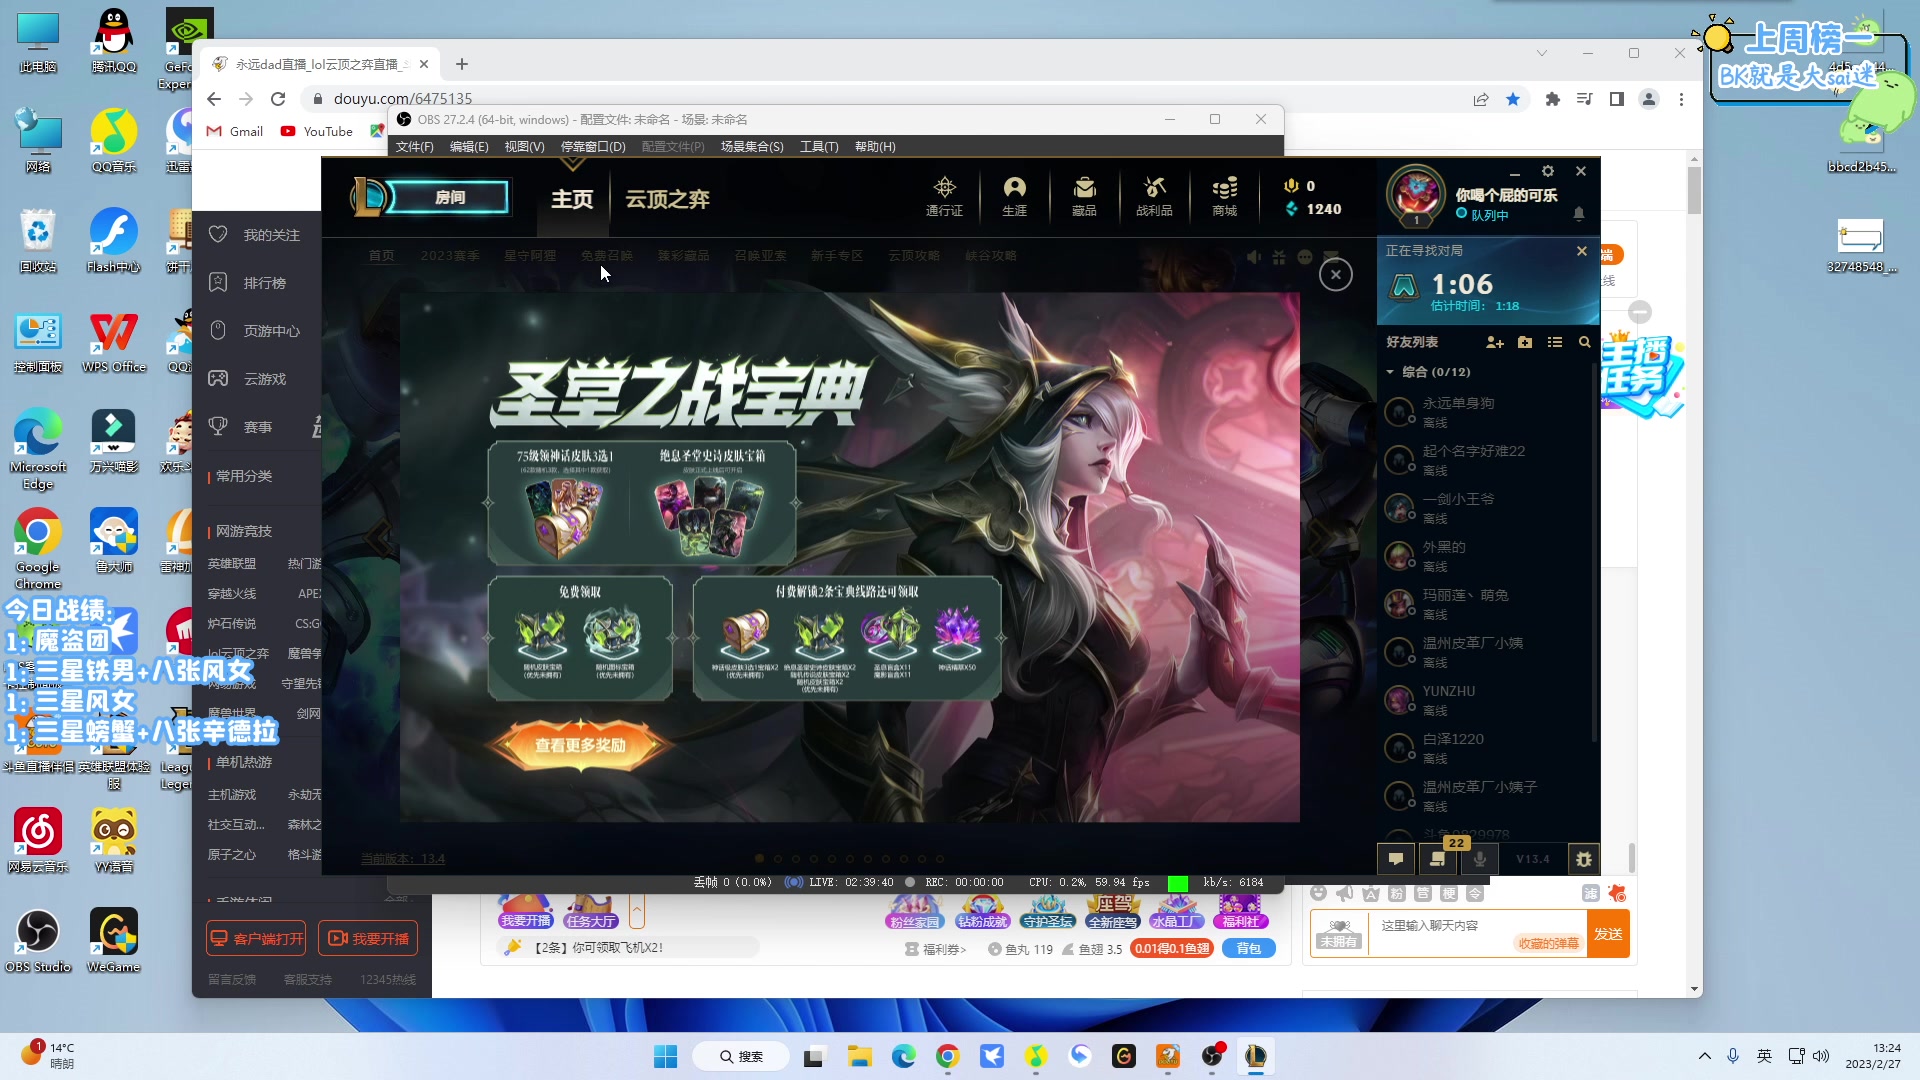Open the 战利品 loot icon
1920x1080 pixels.
tap(1154, 196)
